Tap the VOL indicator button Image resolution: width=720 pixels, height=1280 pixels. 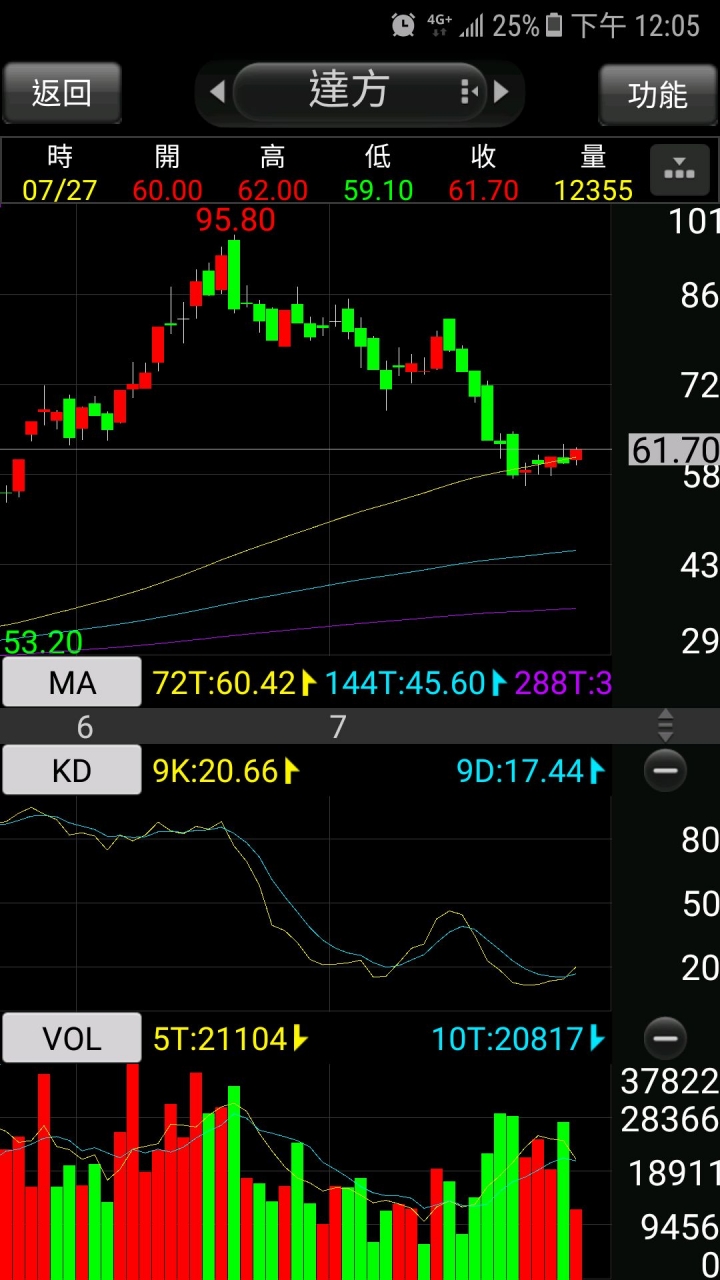click(x=72, y=1038)
